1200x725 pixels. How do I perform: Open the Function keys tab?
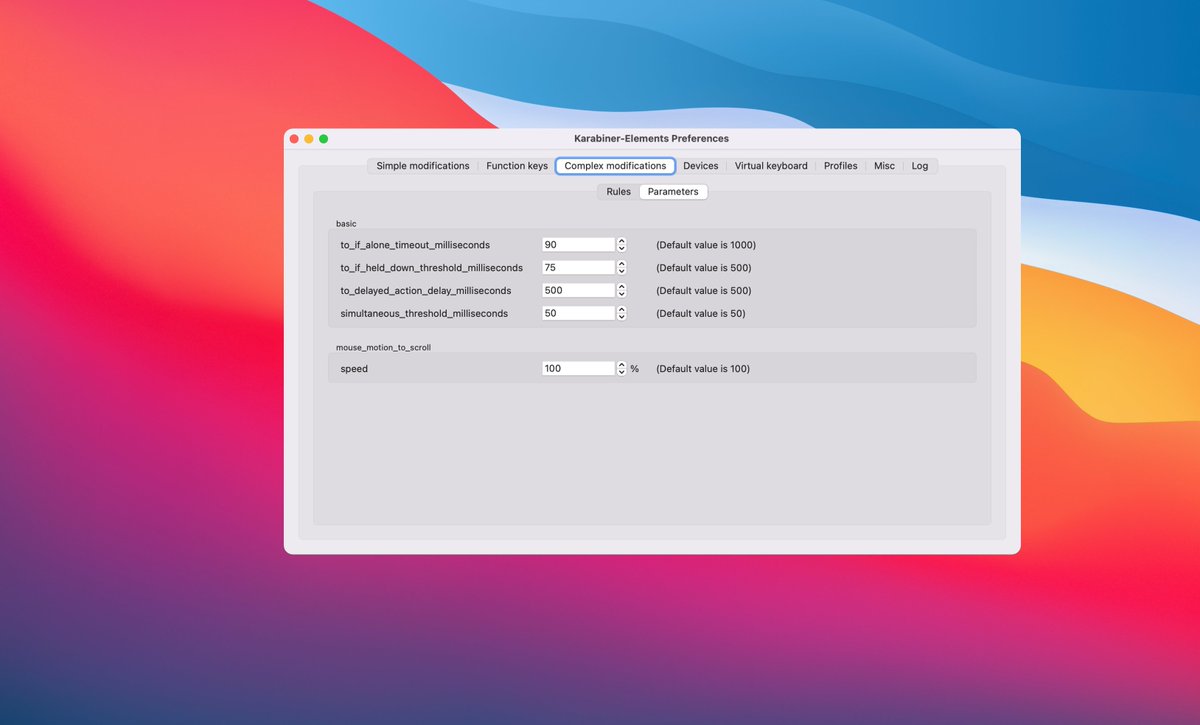[517, 166]
